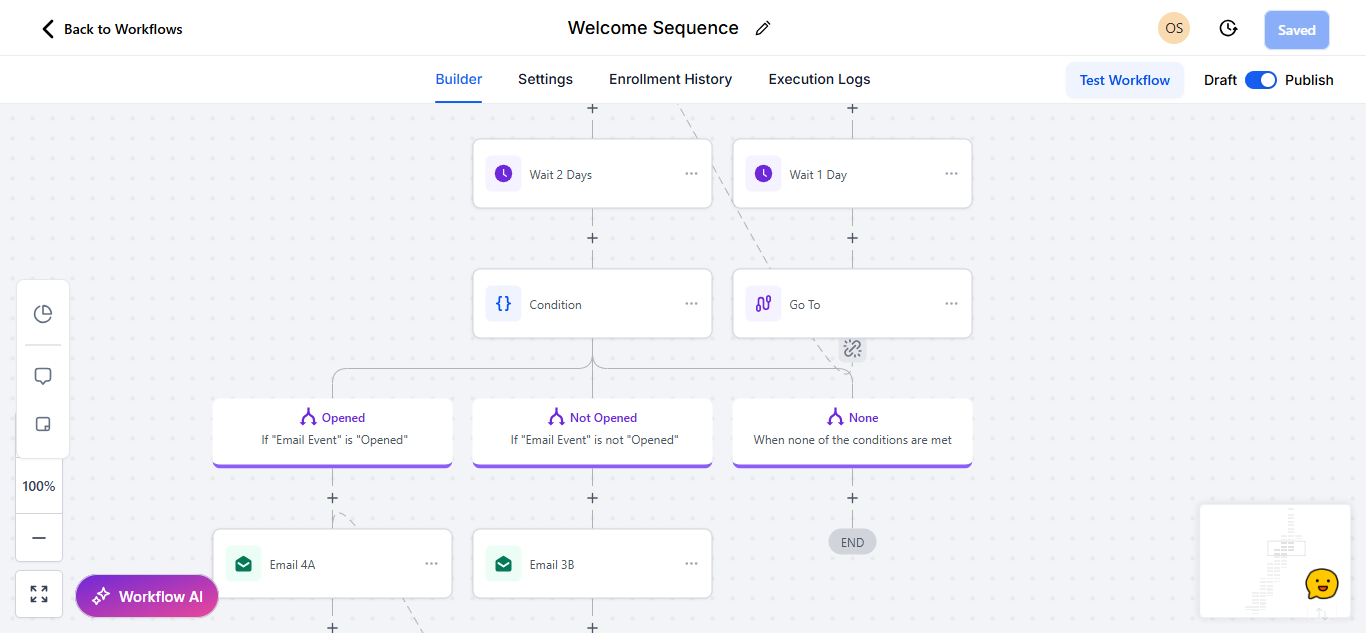Select the Wait 1 Day clock icon
Viewport: 1366px width, 633px height.
click(x=764, y=174)
